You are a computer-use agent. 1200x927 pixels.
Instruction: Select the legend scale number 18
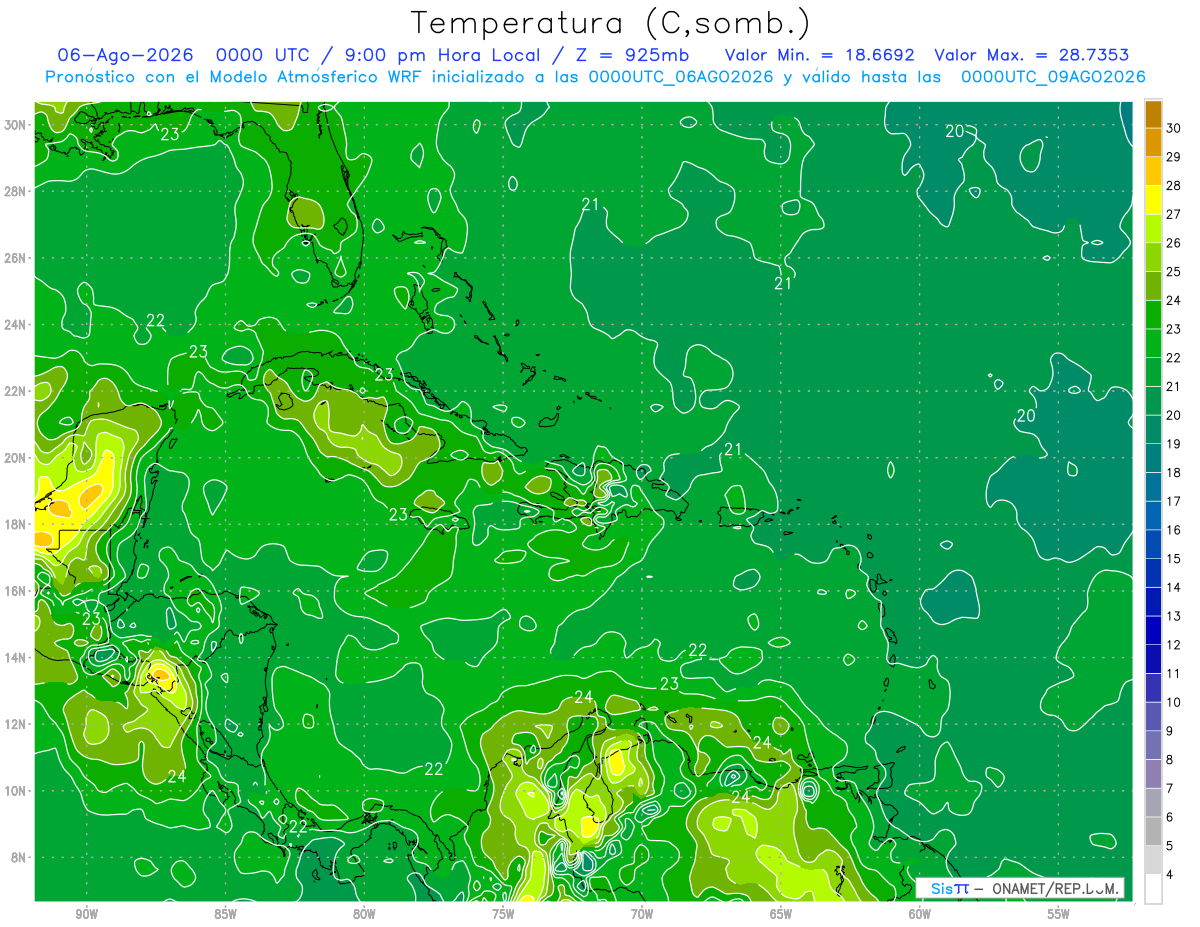tap(1174, 473)
